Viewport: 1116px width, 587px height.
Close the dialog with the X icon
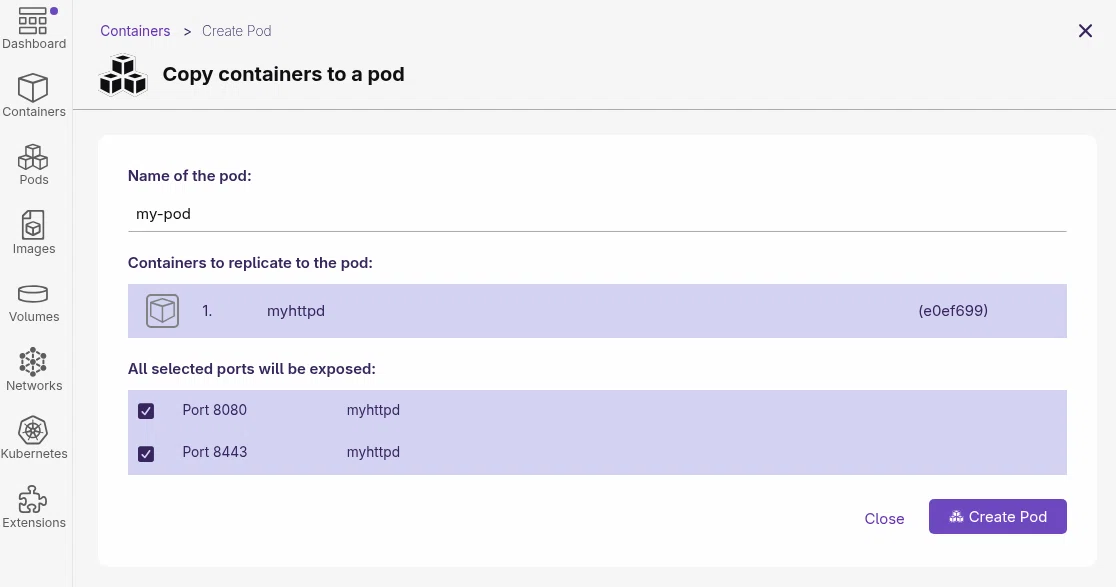click(x=1085, y=31)
